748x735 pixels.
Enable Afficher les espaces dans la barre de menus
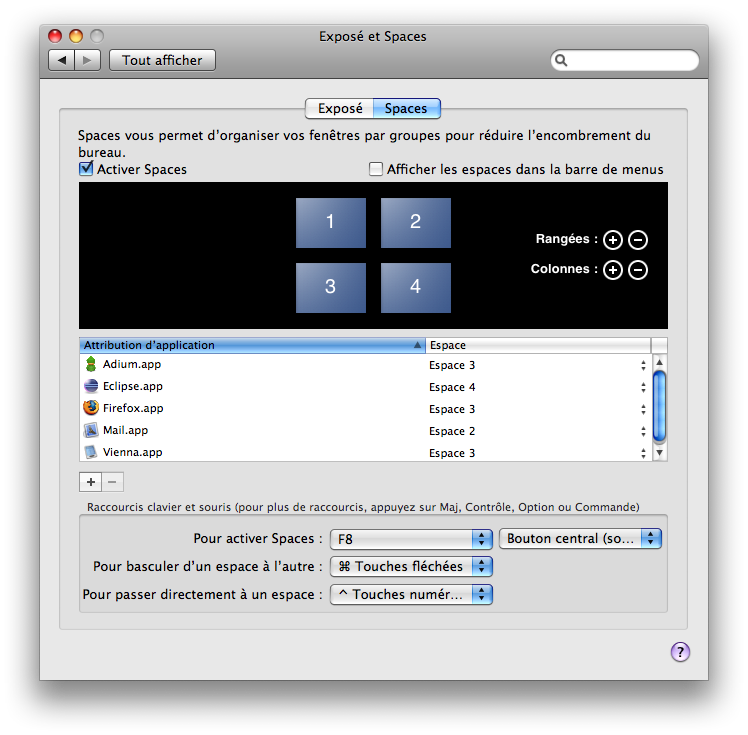(x=375, y=169)
